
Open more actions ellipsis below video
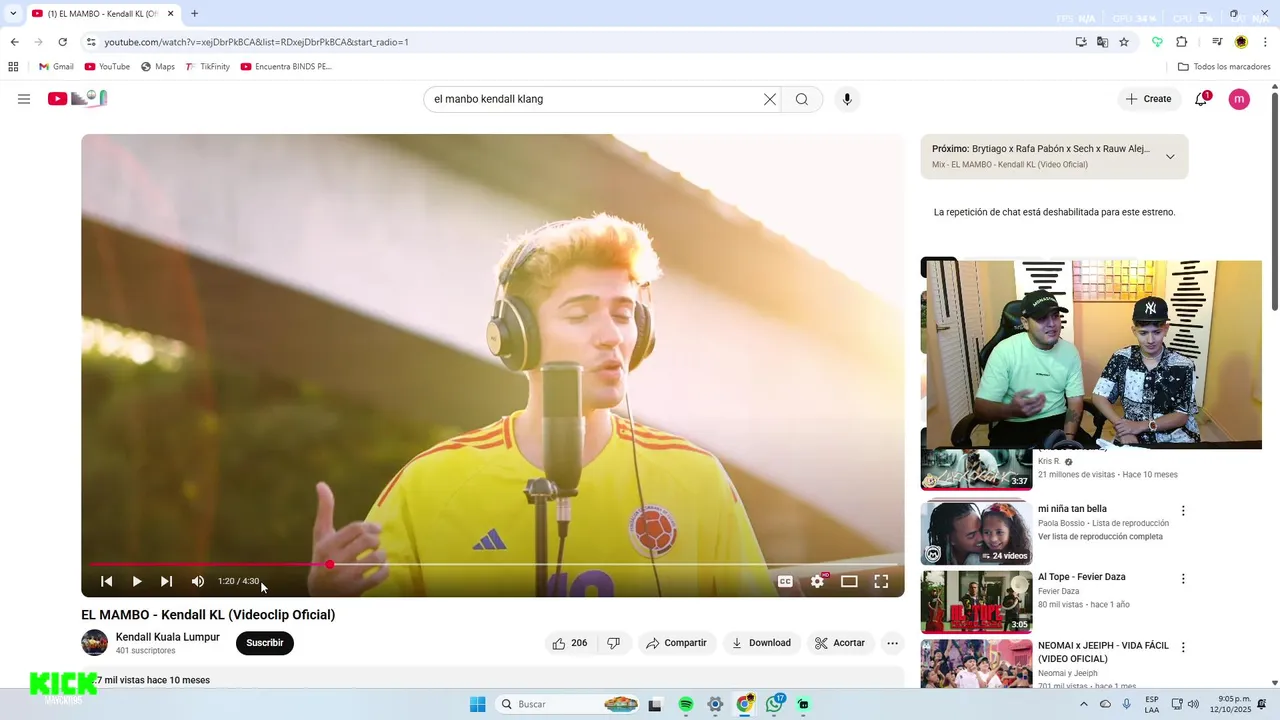[x=893, y=643]
